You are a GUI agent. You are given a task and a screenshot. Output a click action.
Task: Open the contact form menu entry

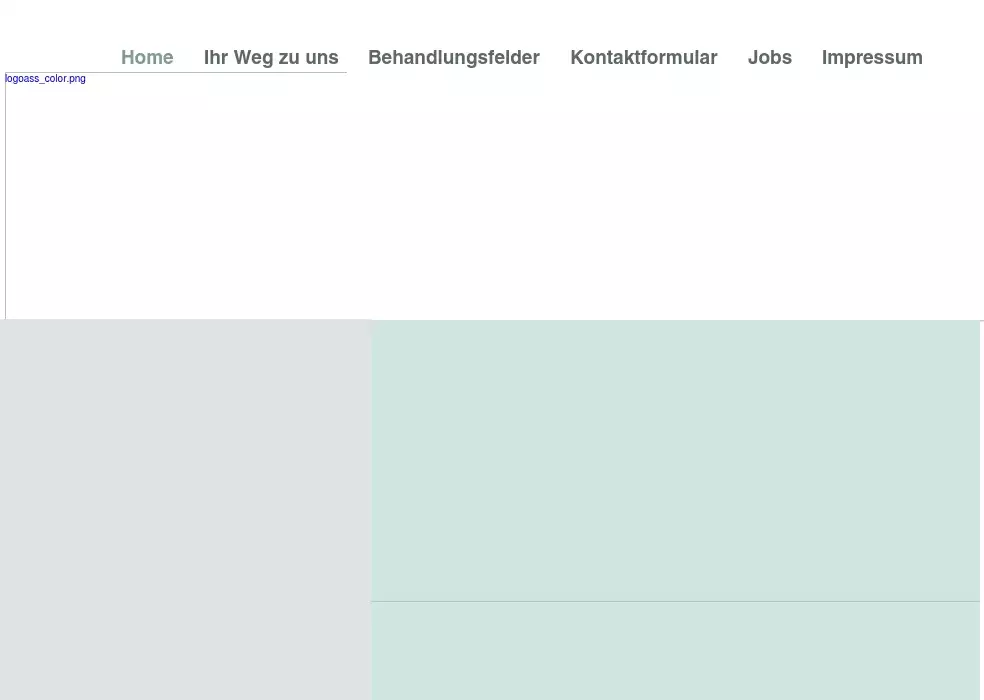[643, 58]
